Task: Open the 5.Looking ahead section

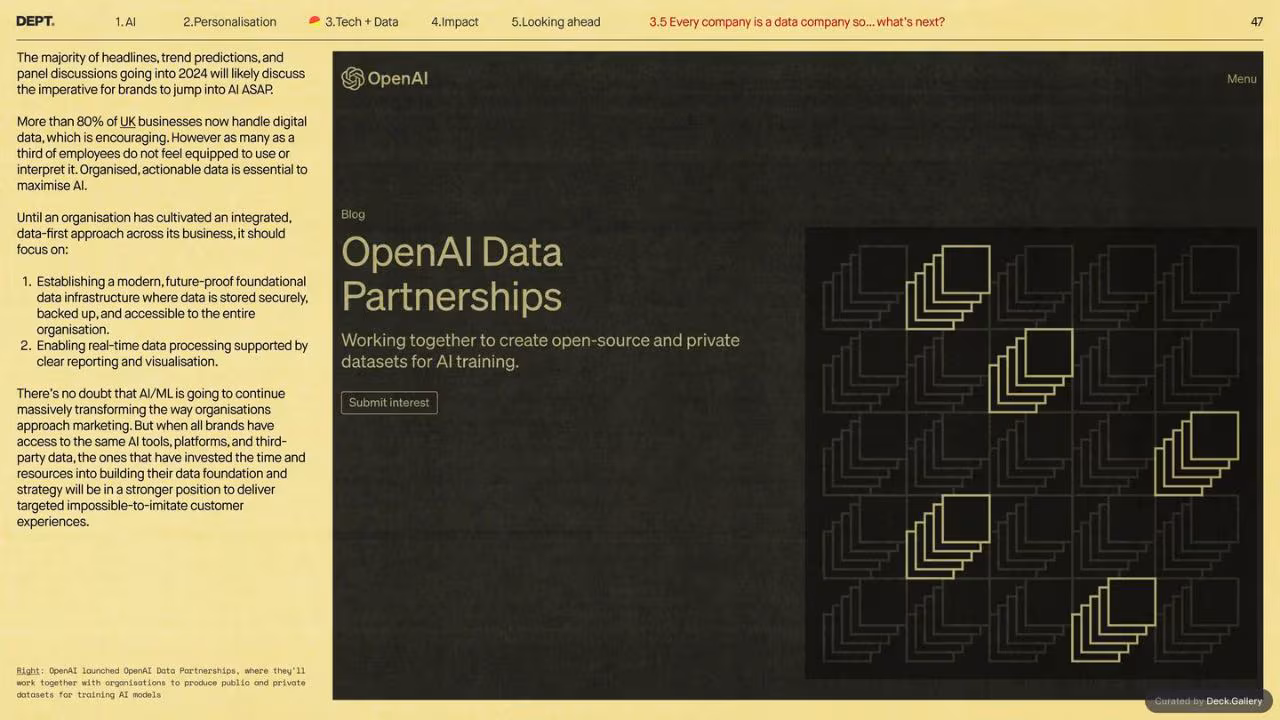Action: [x=556, y=21]
